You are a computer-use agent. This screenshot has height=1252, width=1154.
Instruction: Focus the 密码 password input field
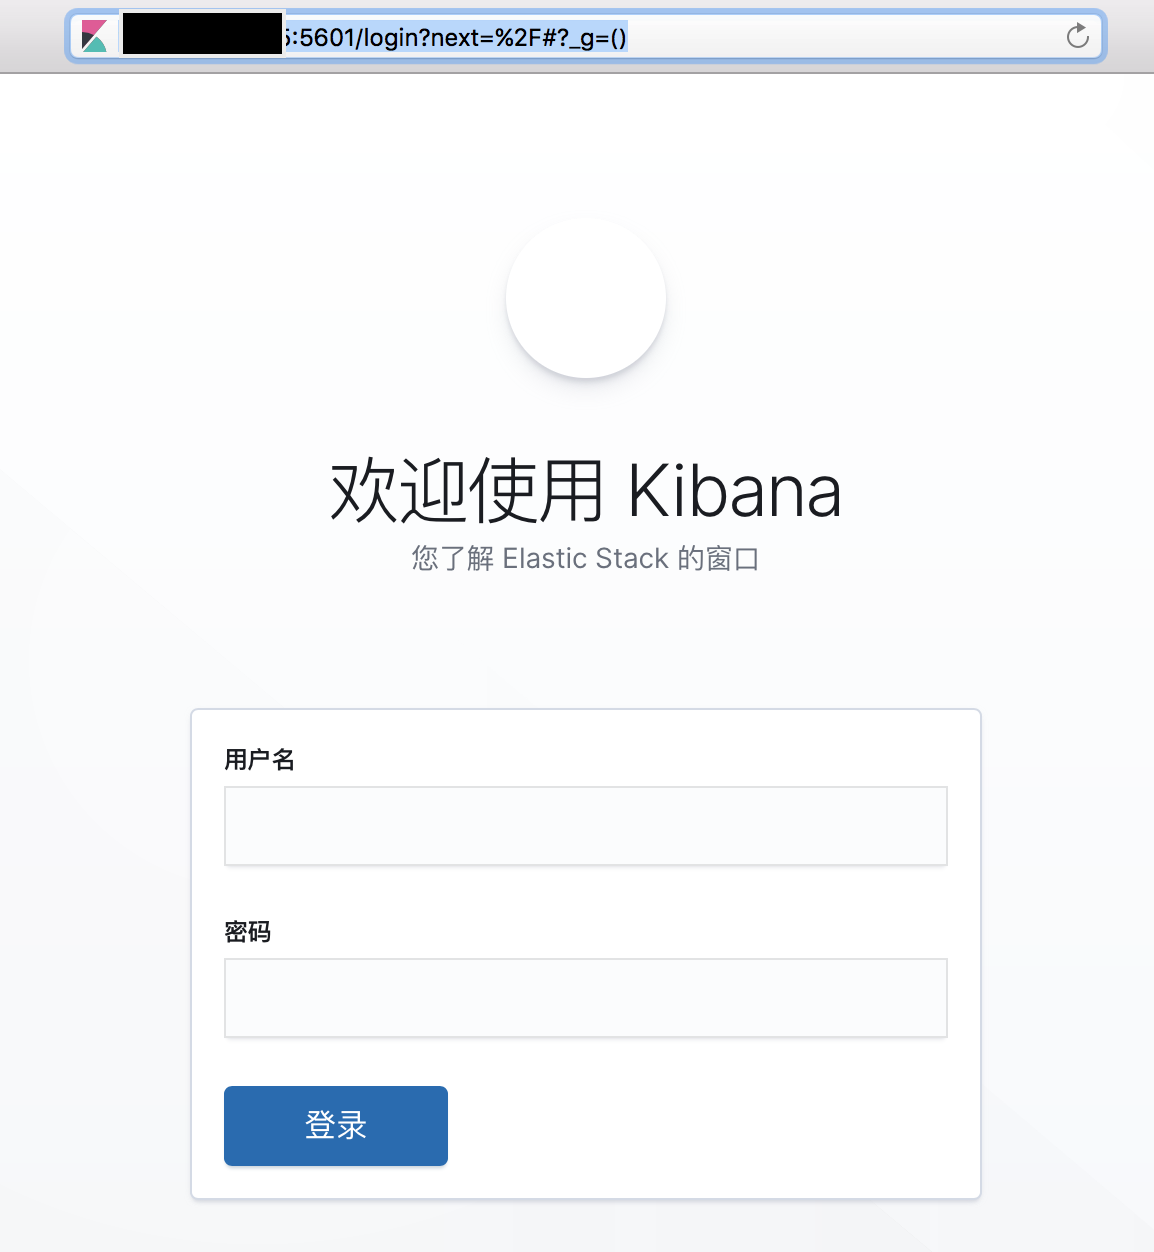click(586, 998)
